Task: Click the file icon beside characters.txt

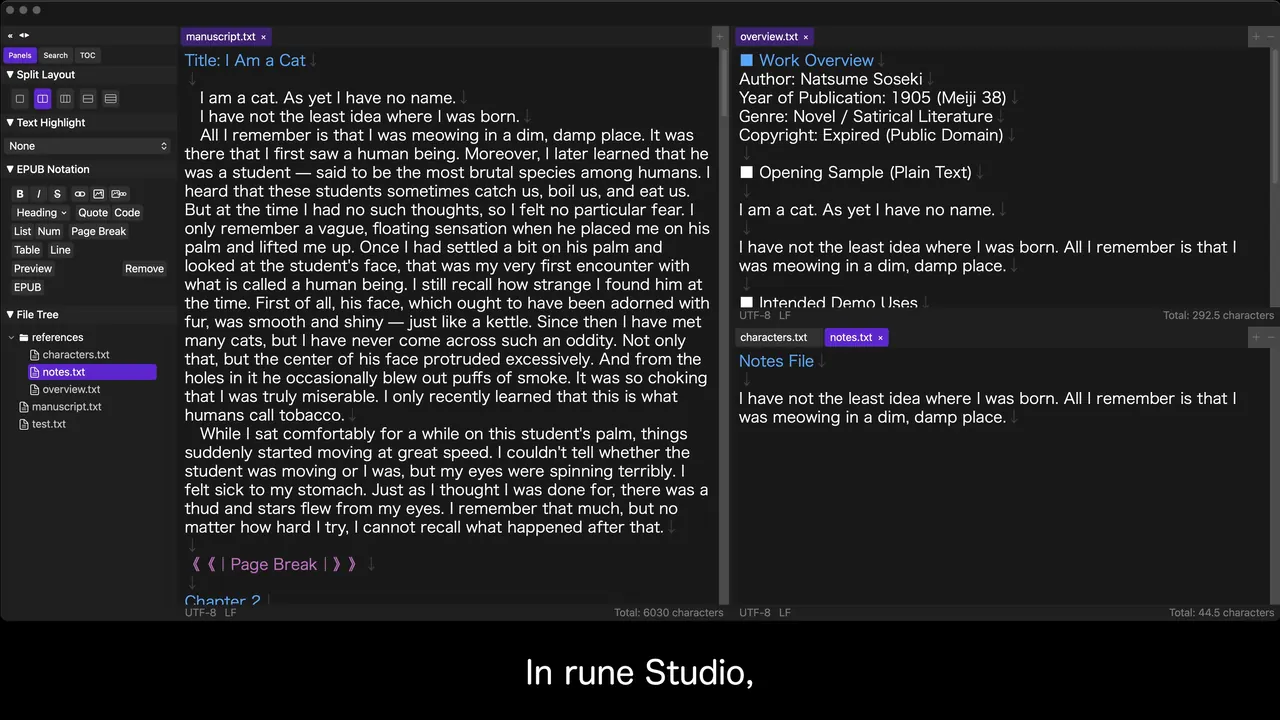Action: [x=35, y=355]
